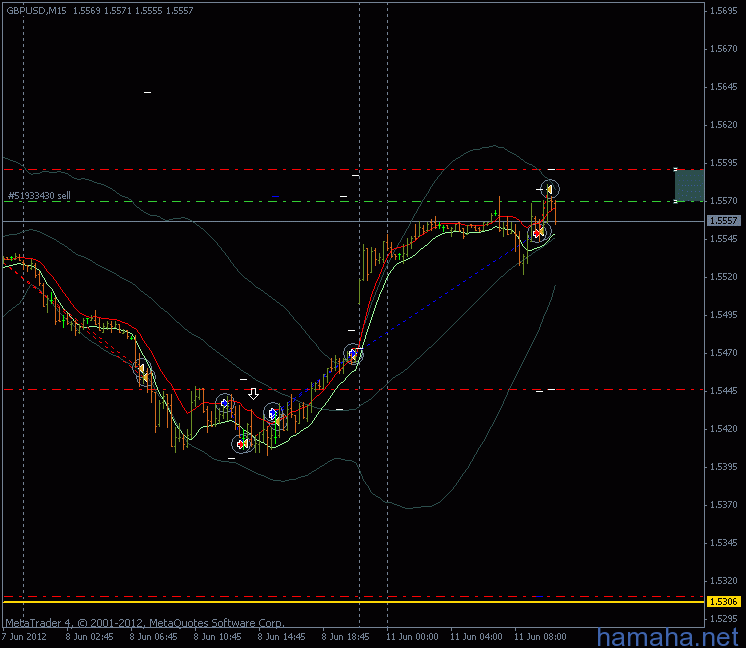Click the 11 Jun 00:00 time label

(412, 637)
